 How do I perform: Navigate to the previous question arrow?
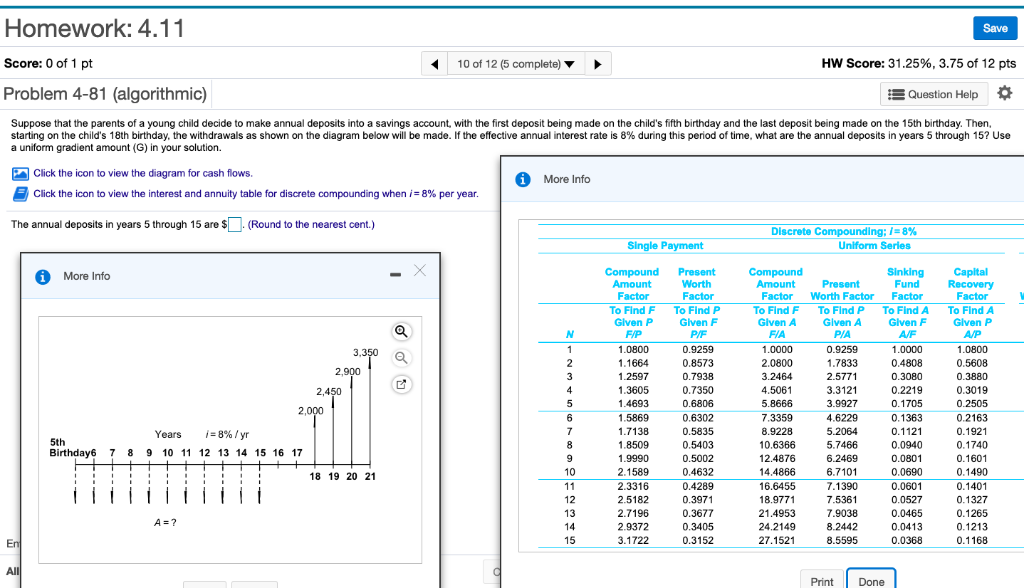(434, 62)
